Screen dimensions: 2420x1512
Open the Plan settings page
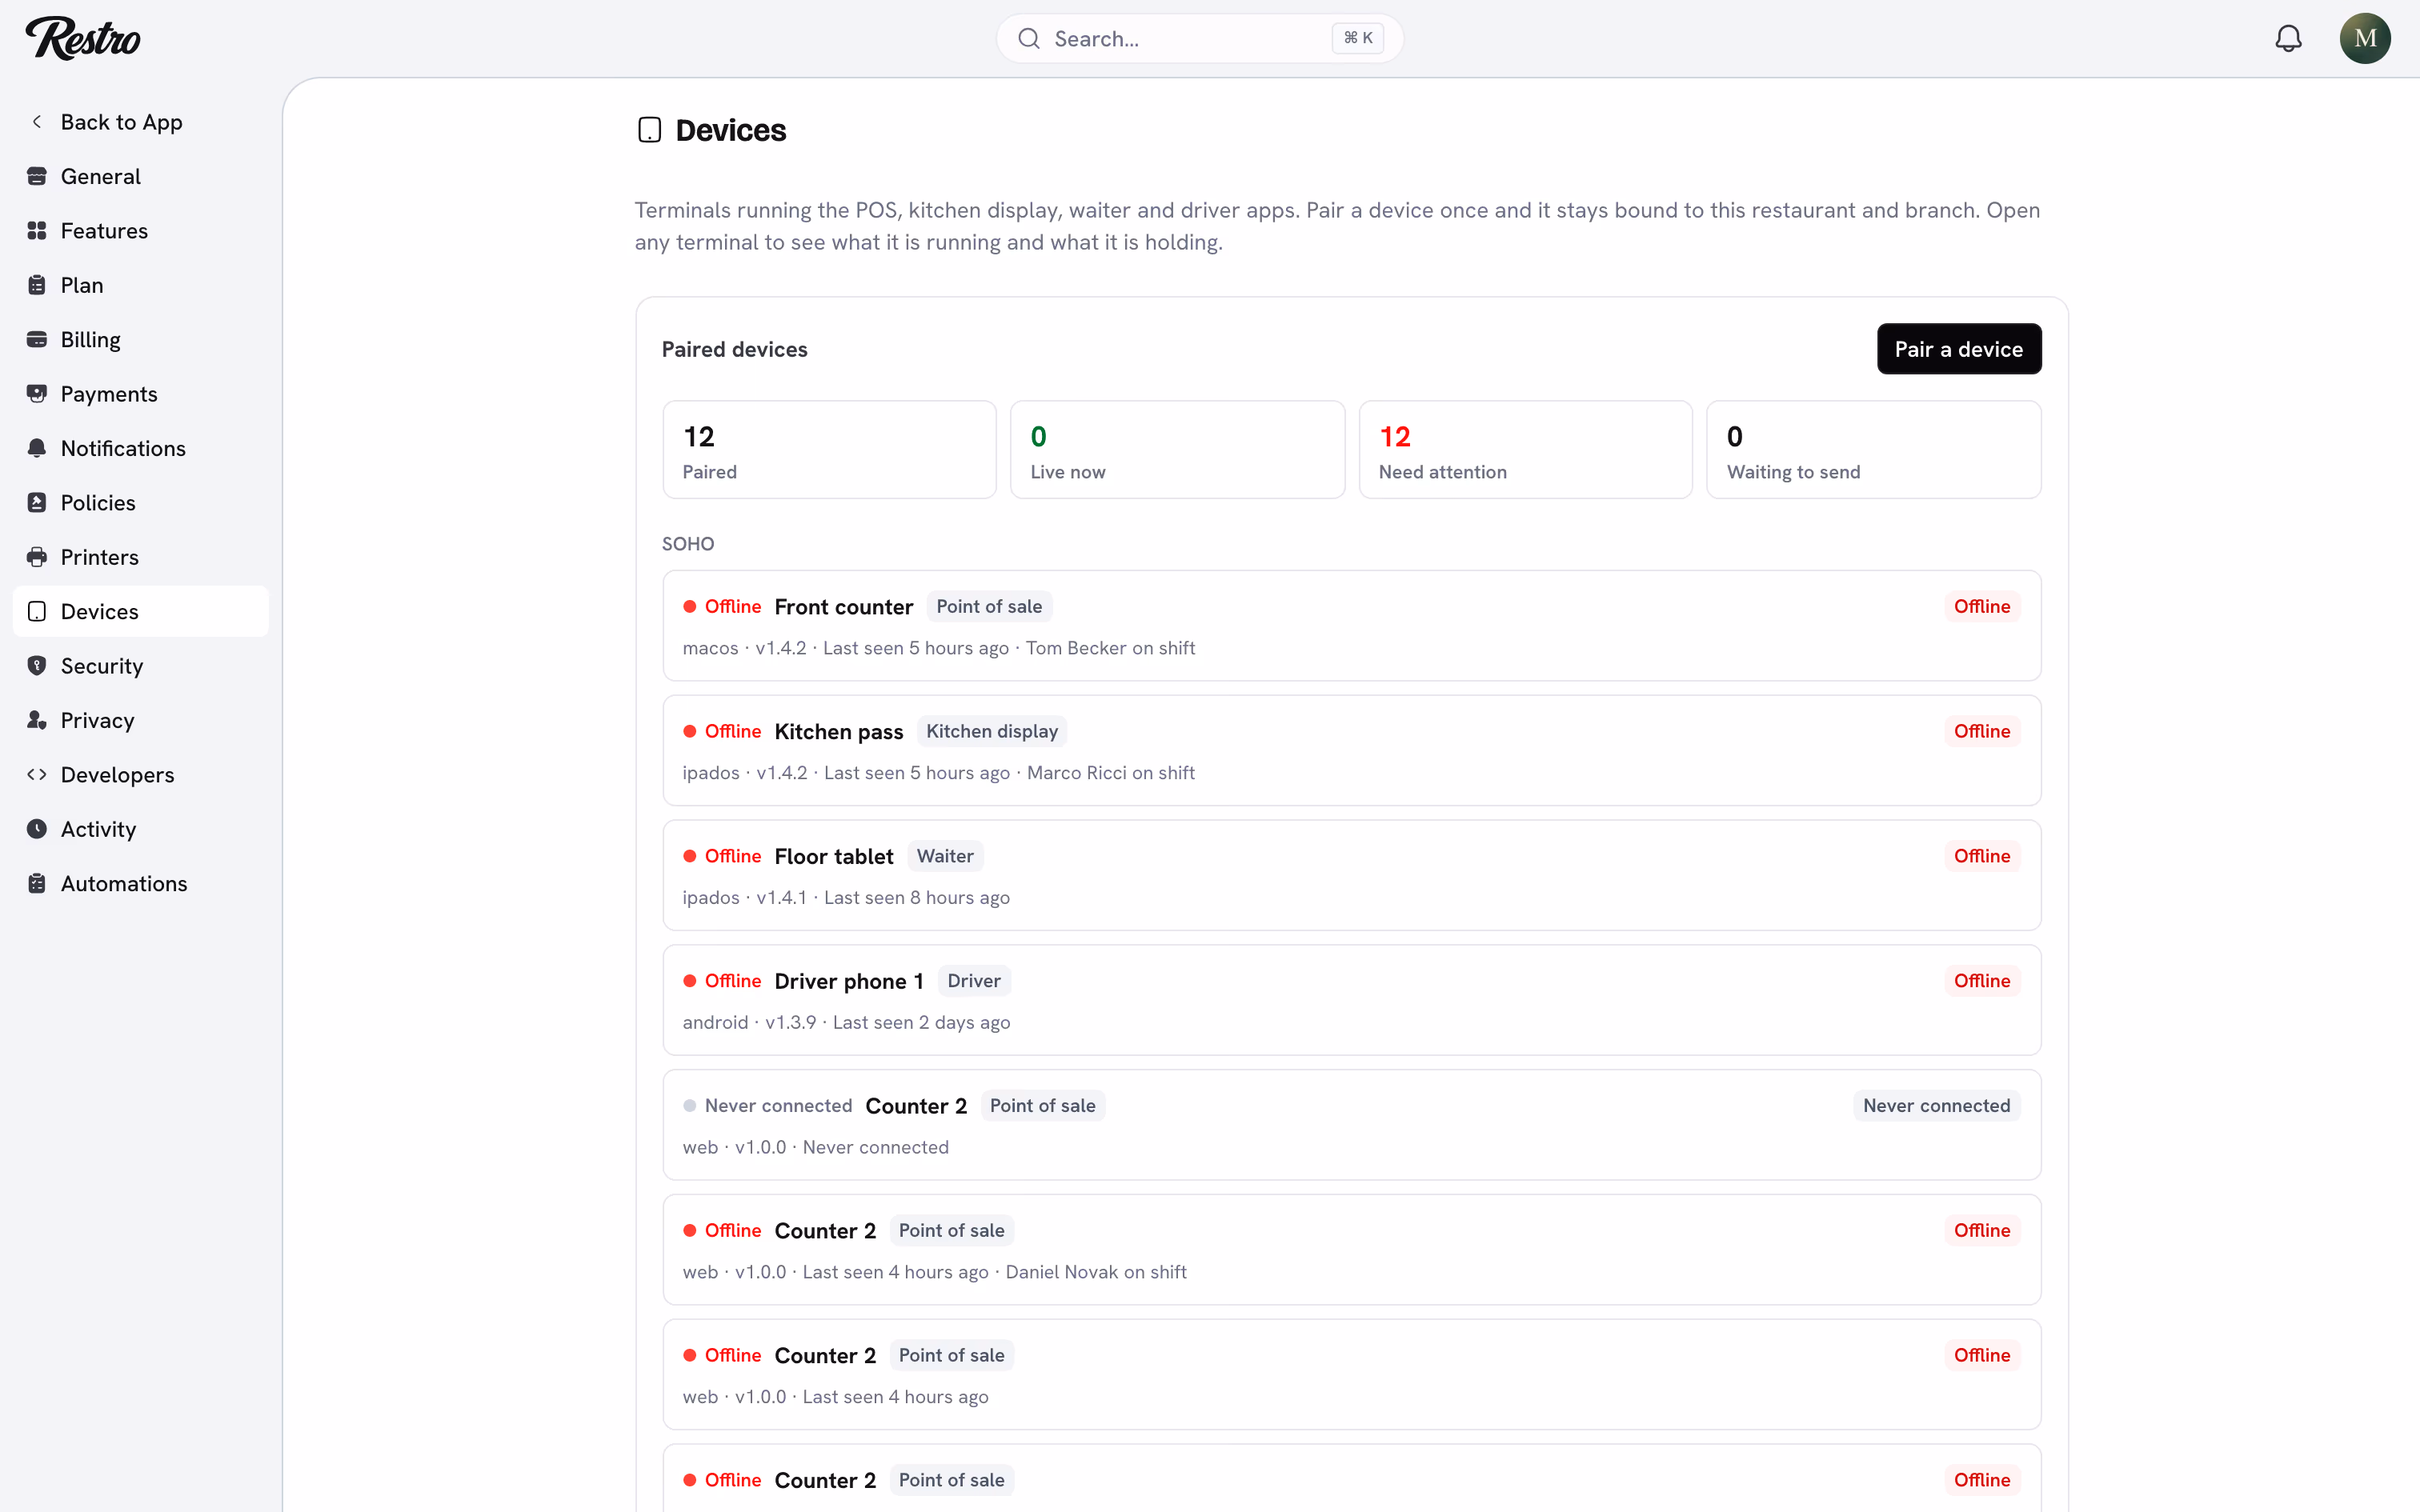(x=141, y=285)
